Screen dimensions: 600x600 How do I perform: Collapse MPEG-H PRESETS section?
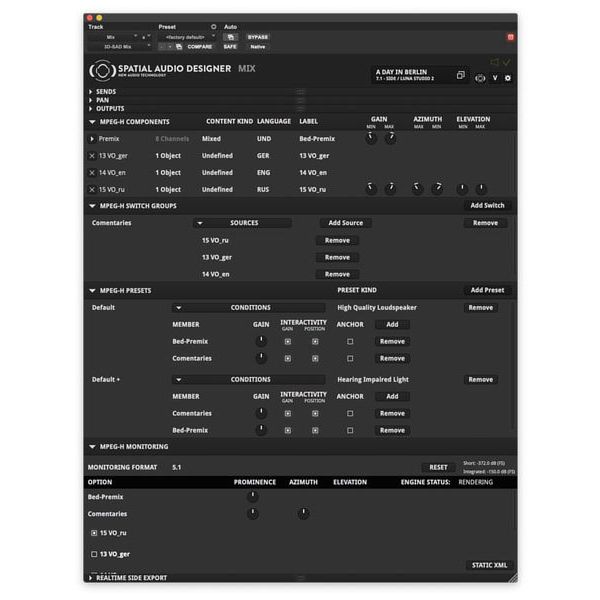coord(92,291)
